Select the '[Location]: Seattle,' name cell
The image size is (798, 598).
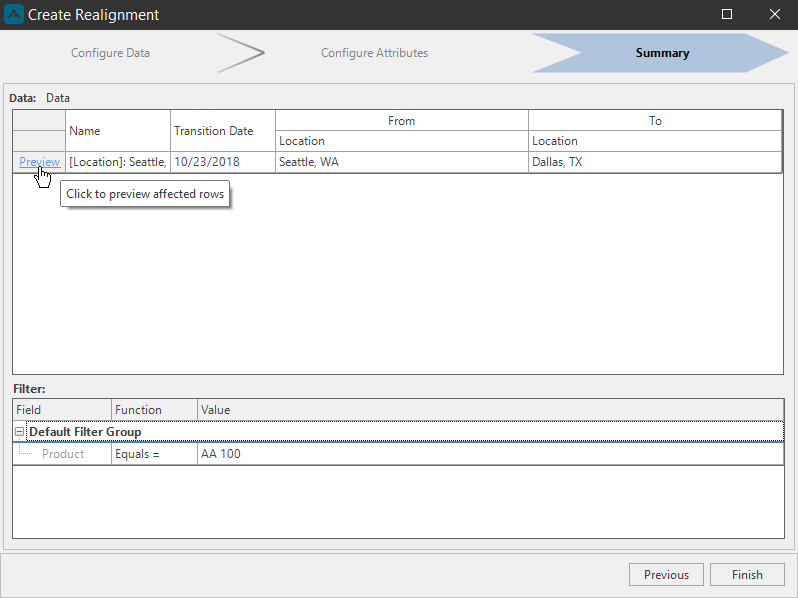(x=118, y=162)
